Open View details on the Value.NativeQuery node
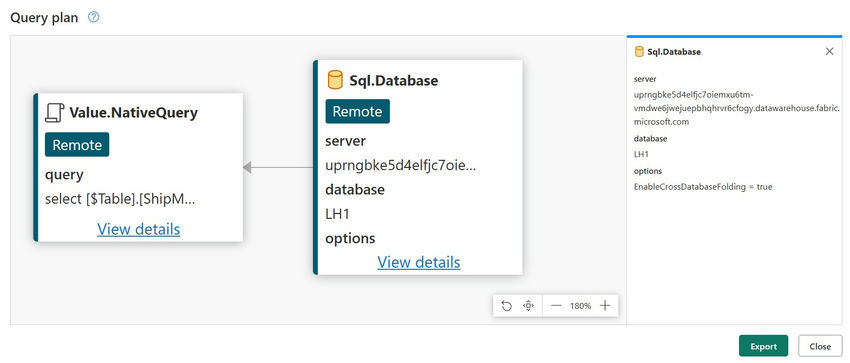Image resolution: width=850 pixels, height=363 pixels. coord(139,229)
